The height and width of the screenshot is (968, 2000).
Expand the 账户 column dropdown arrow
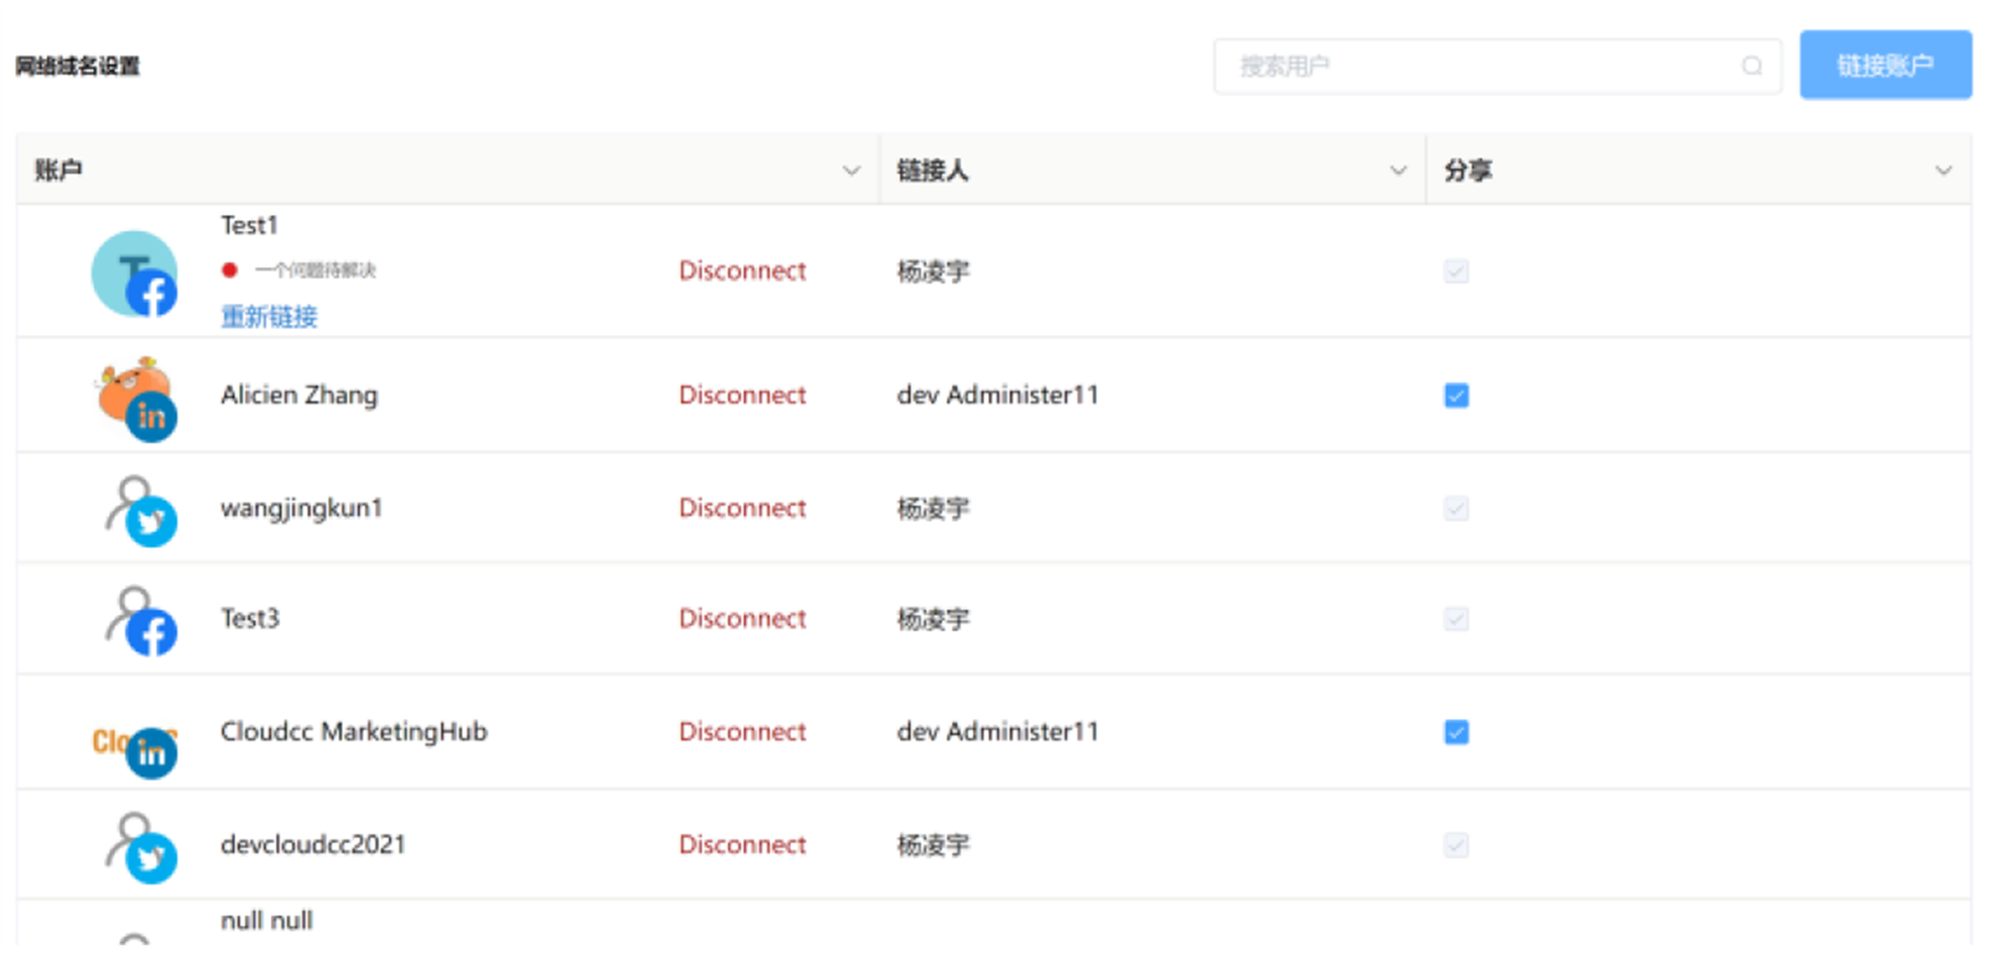pos(851,171)
